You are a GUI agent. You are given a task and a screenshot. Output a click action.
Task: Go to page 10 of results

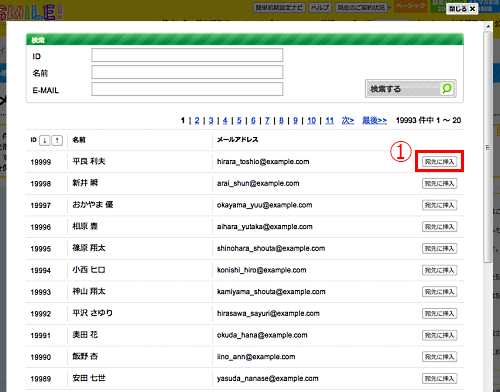[311, 120]
